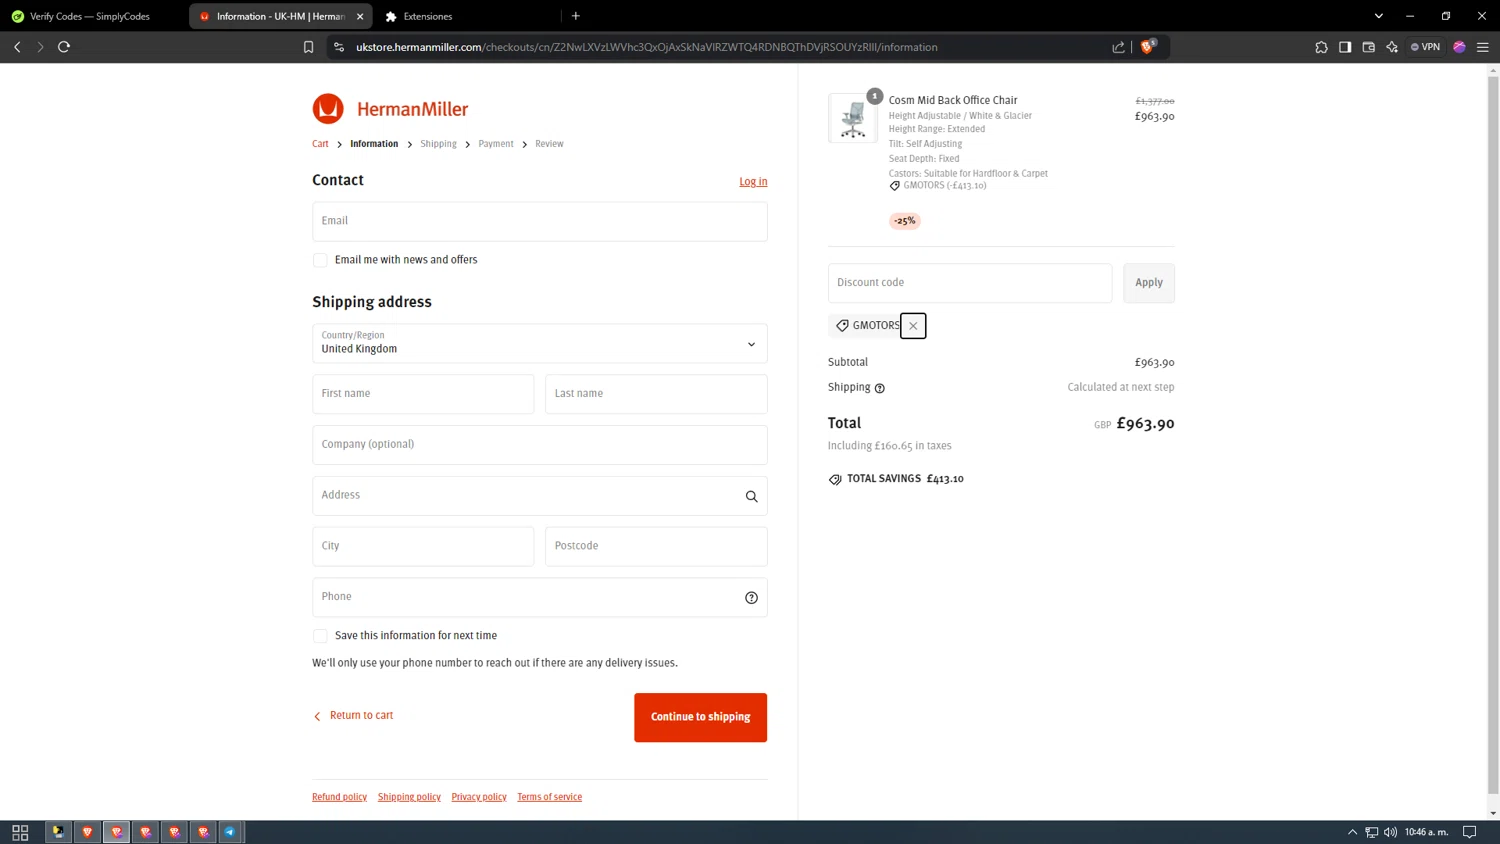
Task: Click Return to cart link
Action: click(353, 715)
